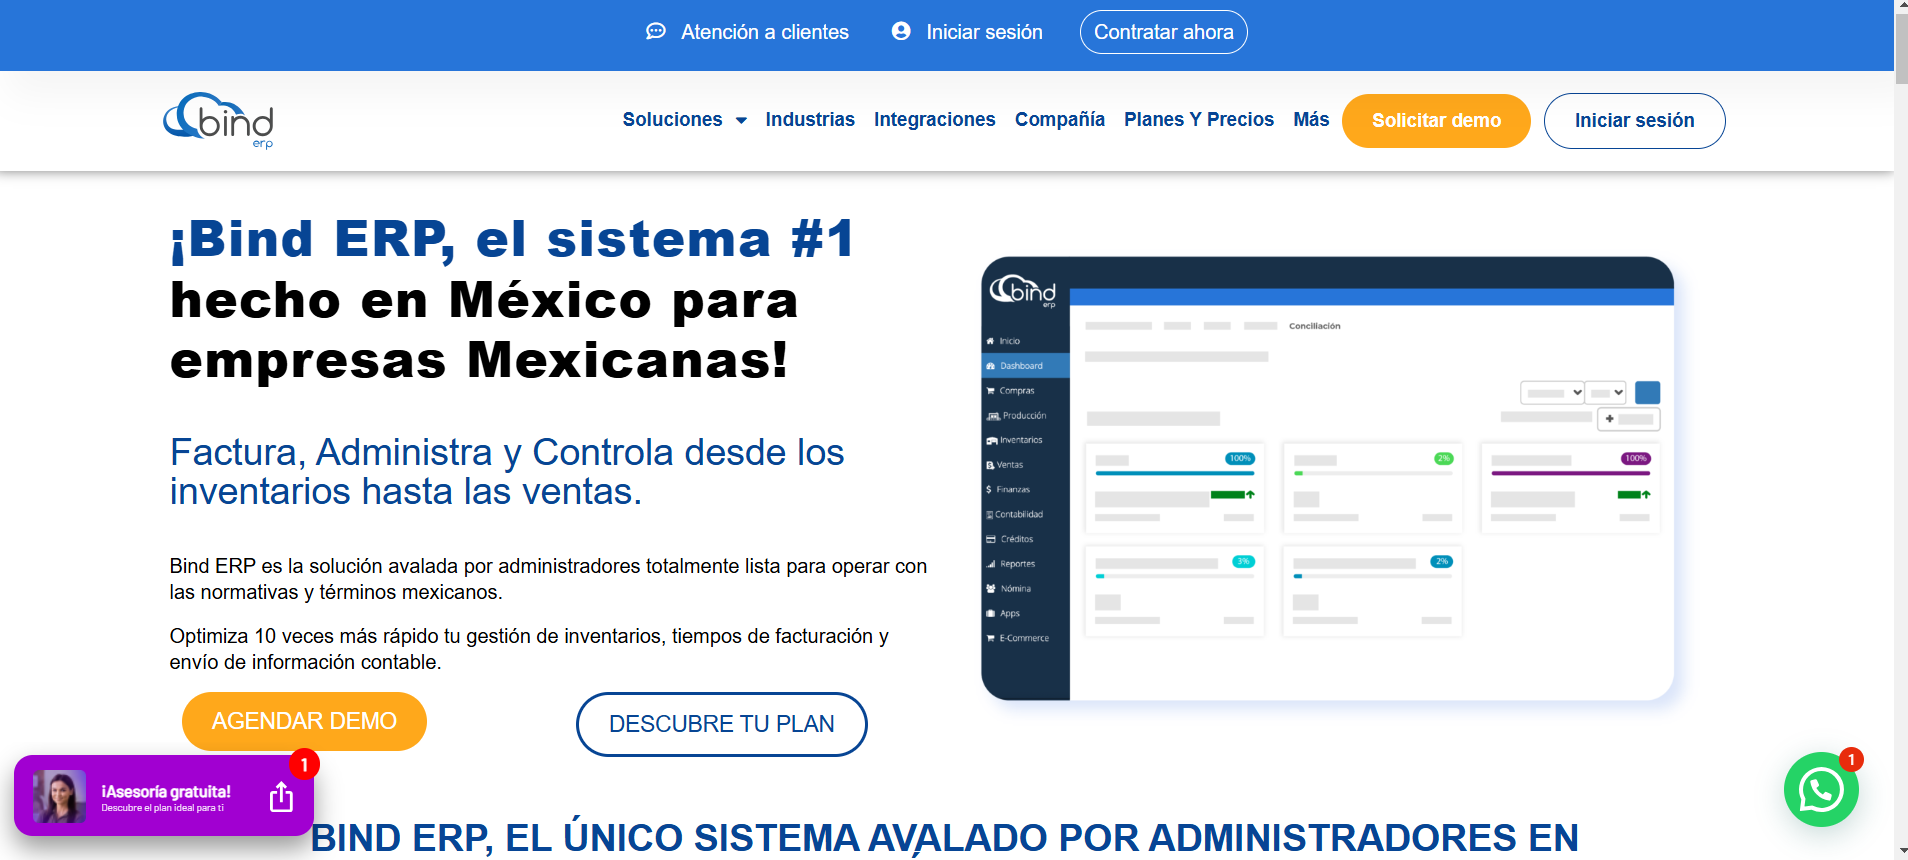Click the Iniciar sesión link in top blue bar
This screenshot has height=860, width=1908.
pos(984,32)
